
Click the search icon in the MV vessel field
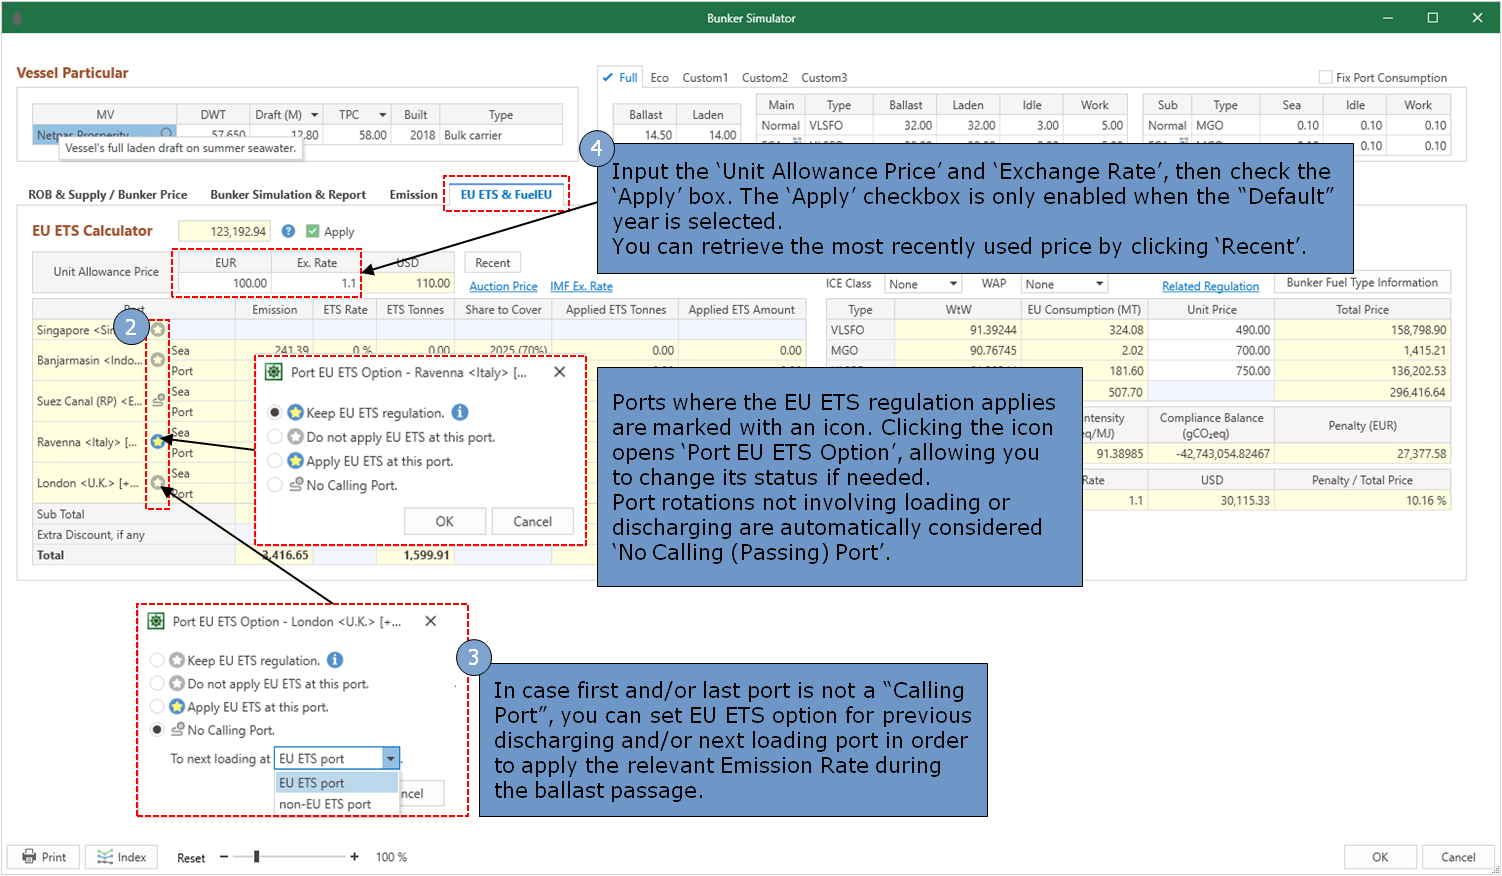[166, 133]
